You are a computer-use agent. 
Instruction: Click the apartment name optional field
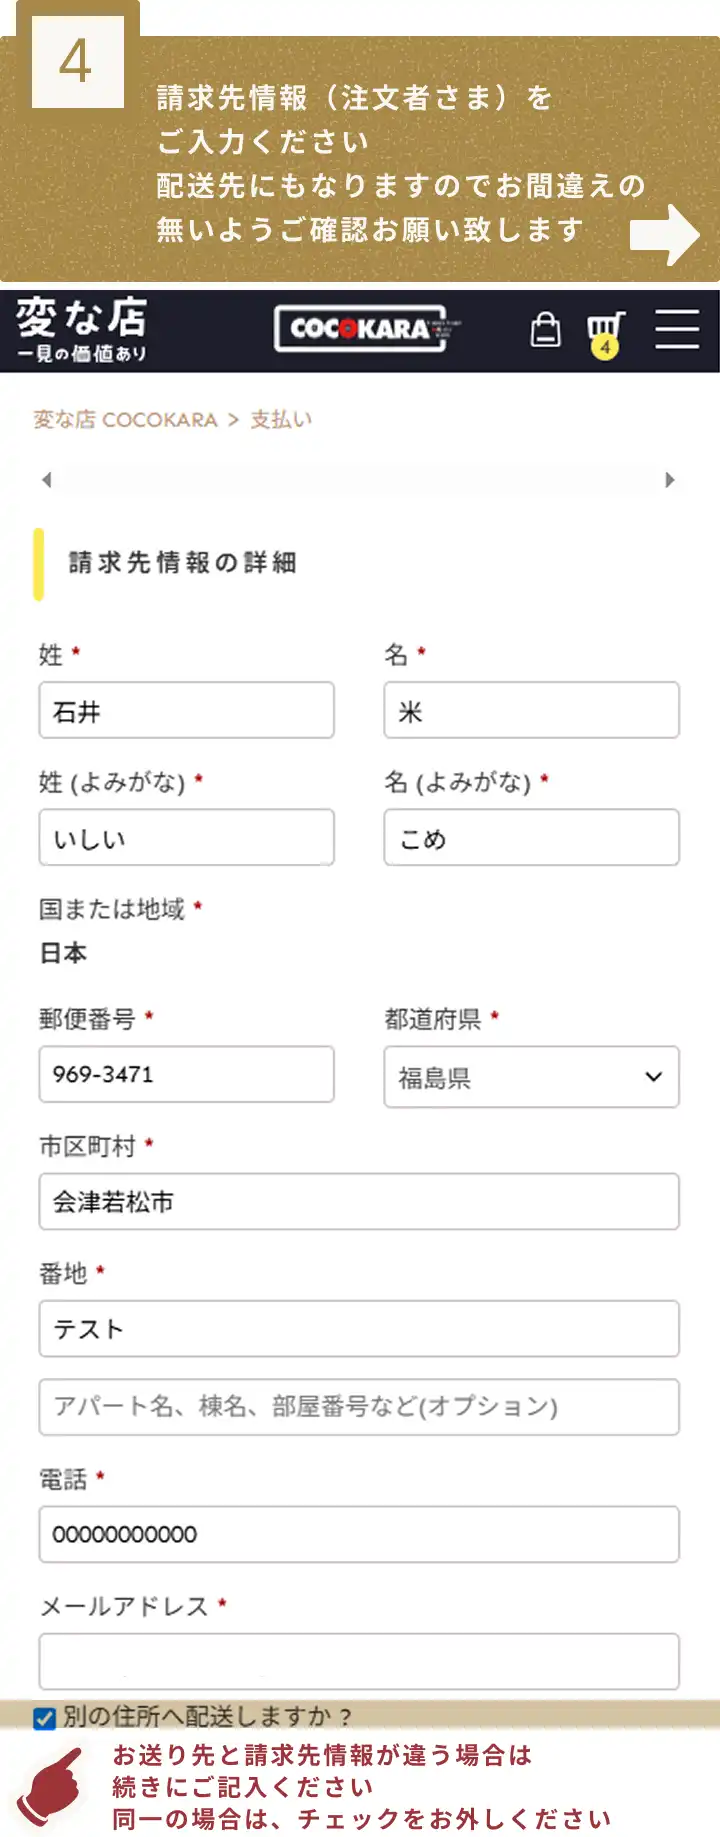pyautogui.click(x=358, y=1407)
